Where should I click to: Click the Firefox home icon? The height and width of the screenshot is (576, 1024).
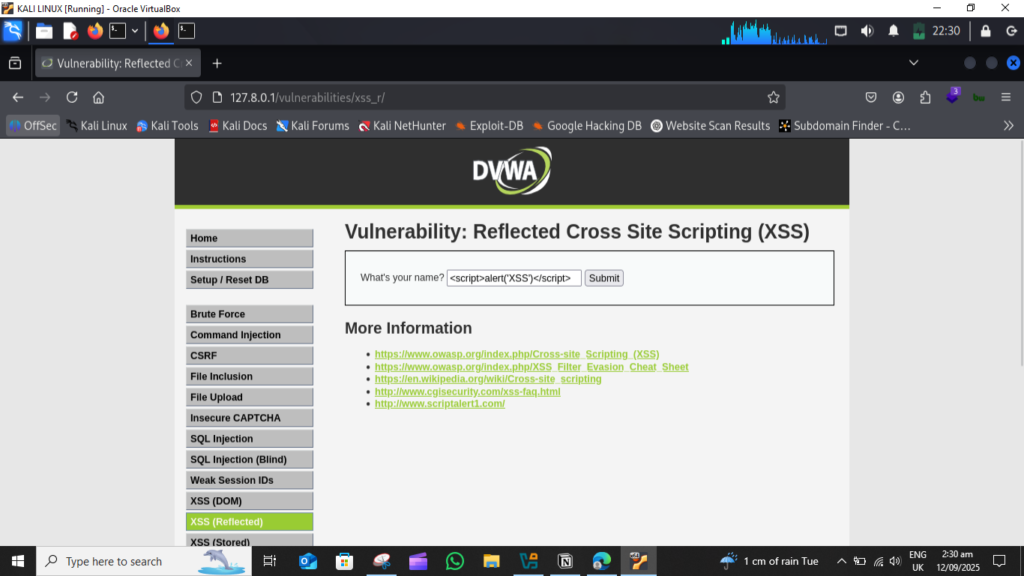[x=98, y=97]
